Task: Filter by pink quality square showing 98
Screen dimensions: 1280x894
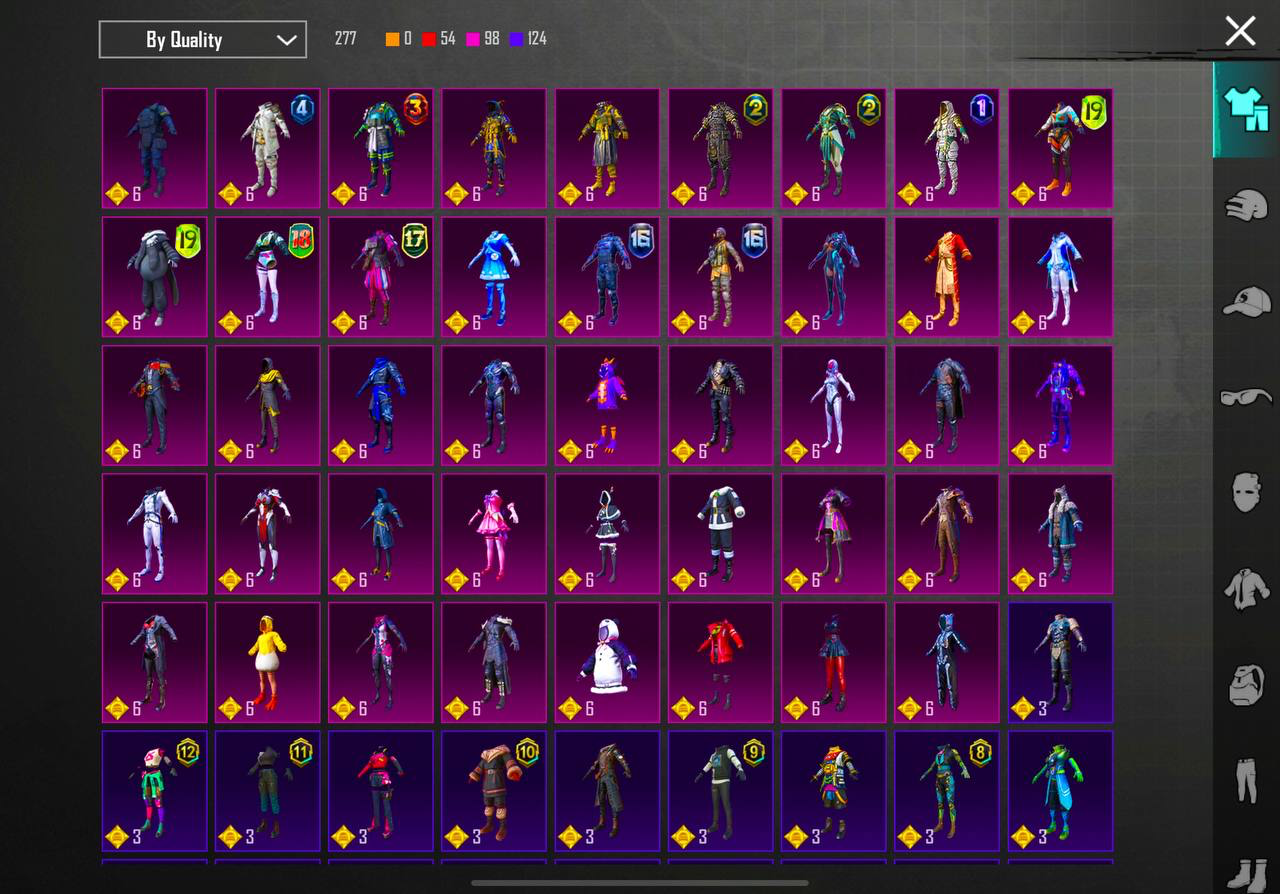Action: tap(483, 39)
